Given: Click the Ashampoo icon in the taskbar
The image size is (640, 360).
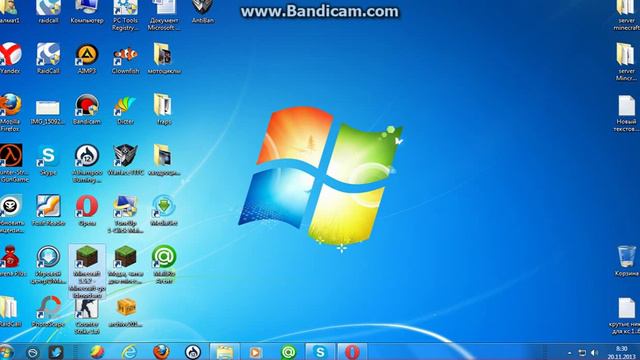Looking at the screenshot, I should tap(193, 352).
